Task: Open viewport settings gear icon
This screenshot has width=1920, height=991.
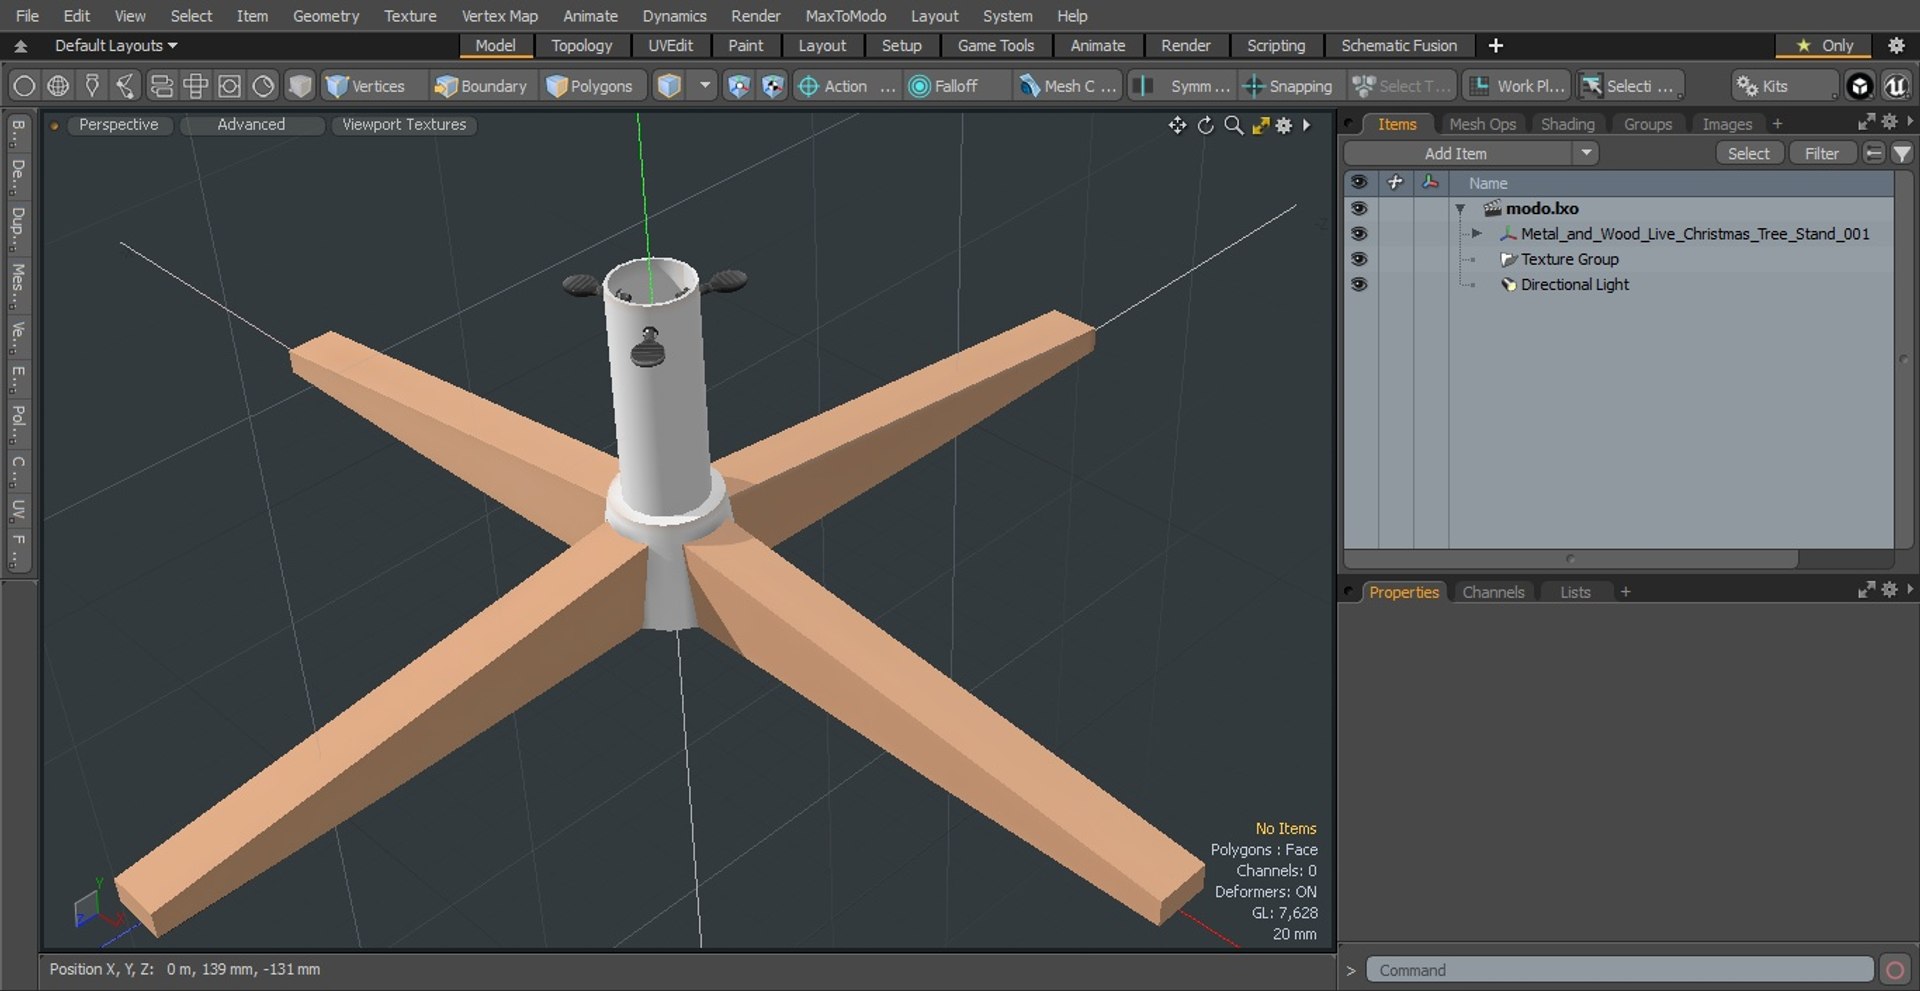Action: coord(1284,125)
